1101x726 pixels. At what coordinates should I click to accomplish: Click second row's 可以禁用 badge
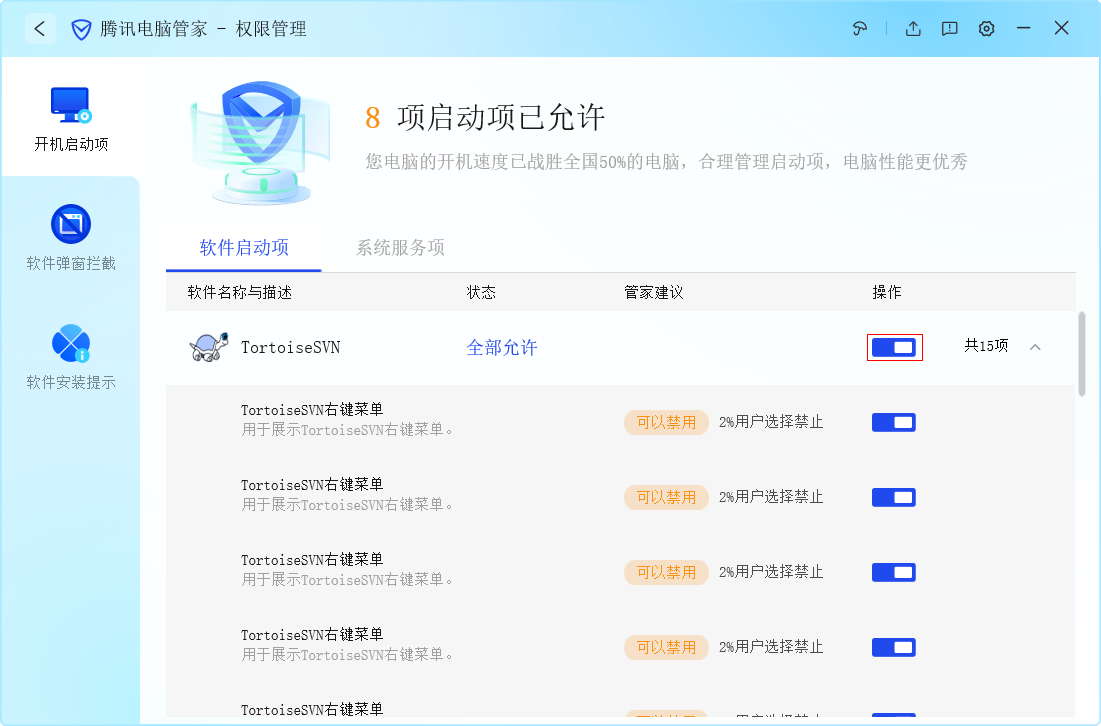point(666,497)
